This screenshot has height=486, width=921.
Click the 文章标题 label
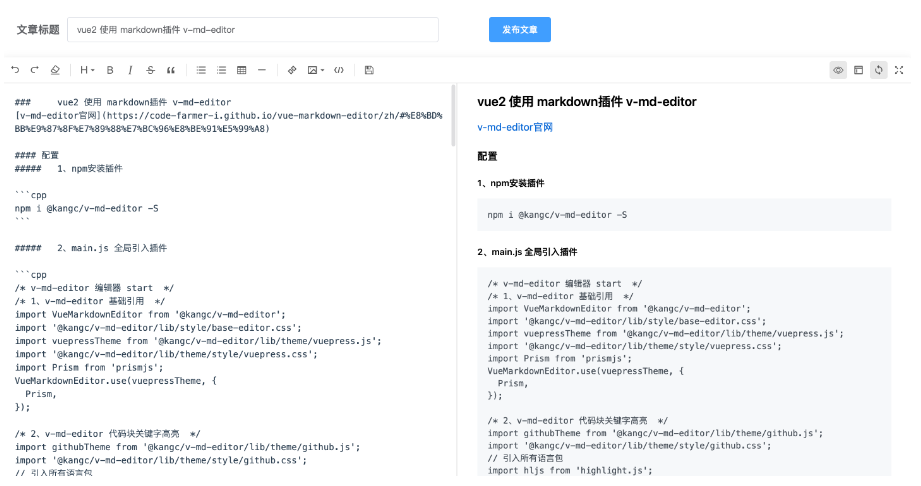click(38, 29)
